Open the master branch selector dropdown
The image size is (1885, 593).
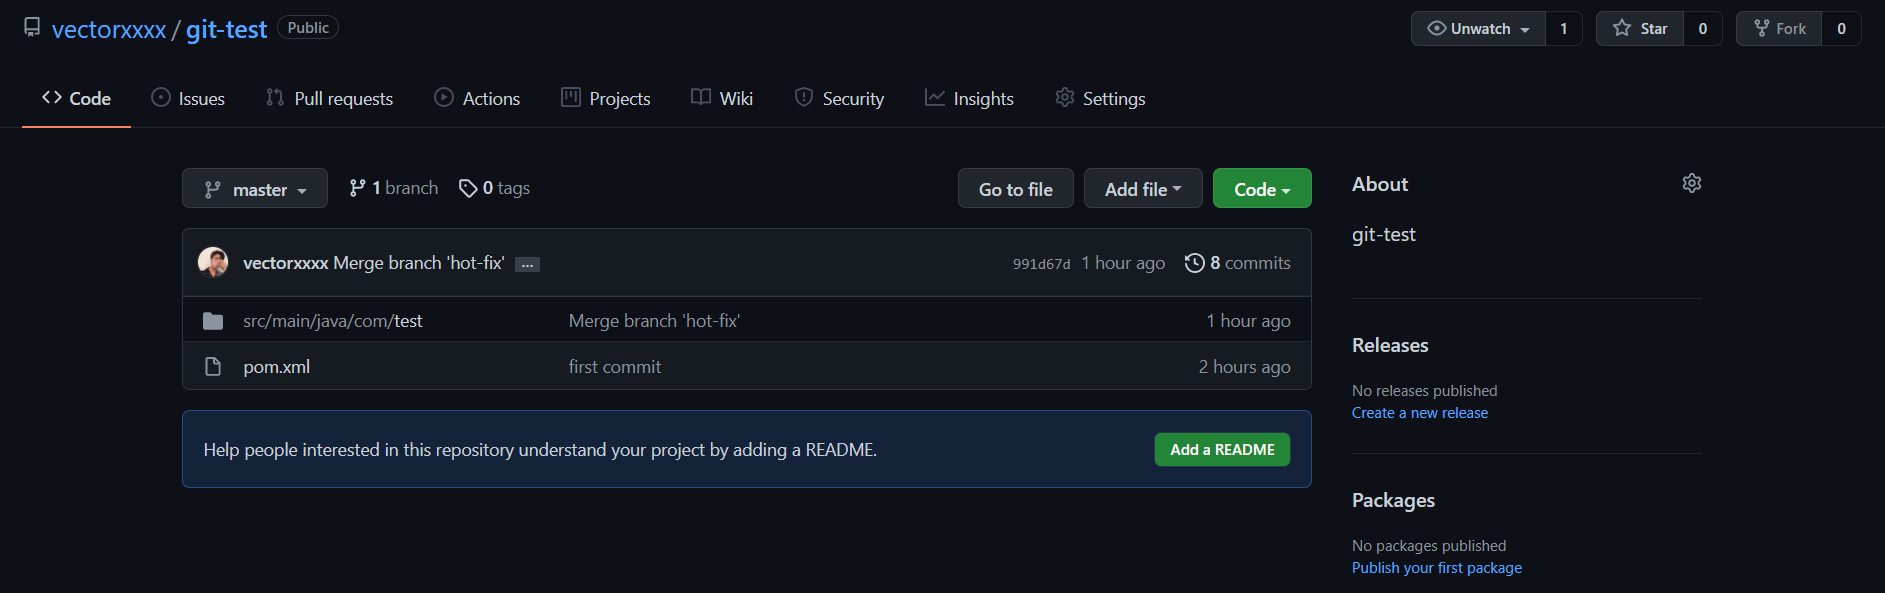coord(255,189)
